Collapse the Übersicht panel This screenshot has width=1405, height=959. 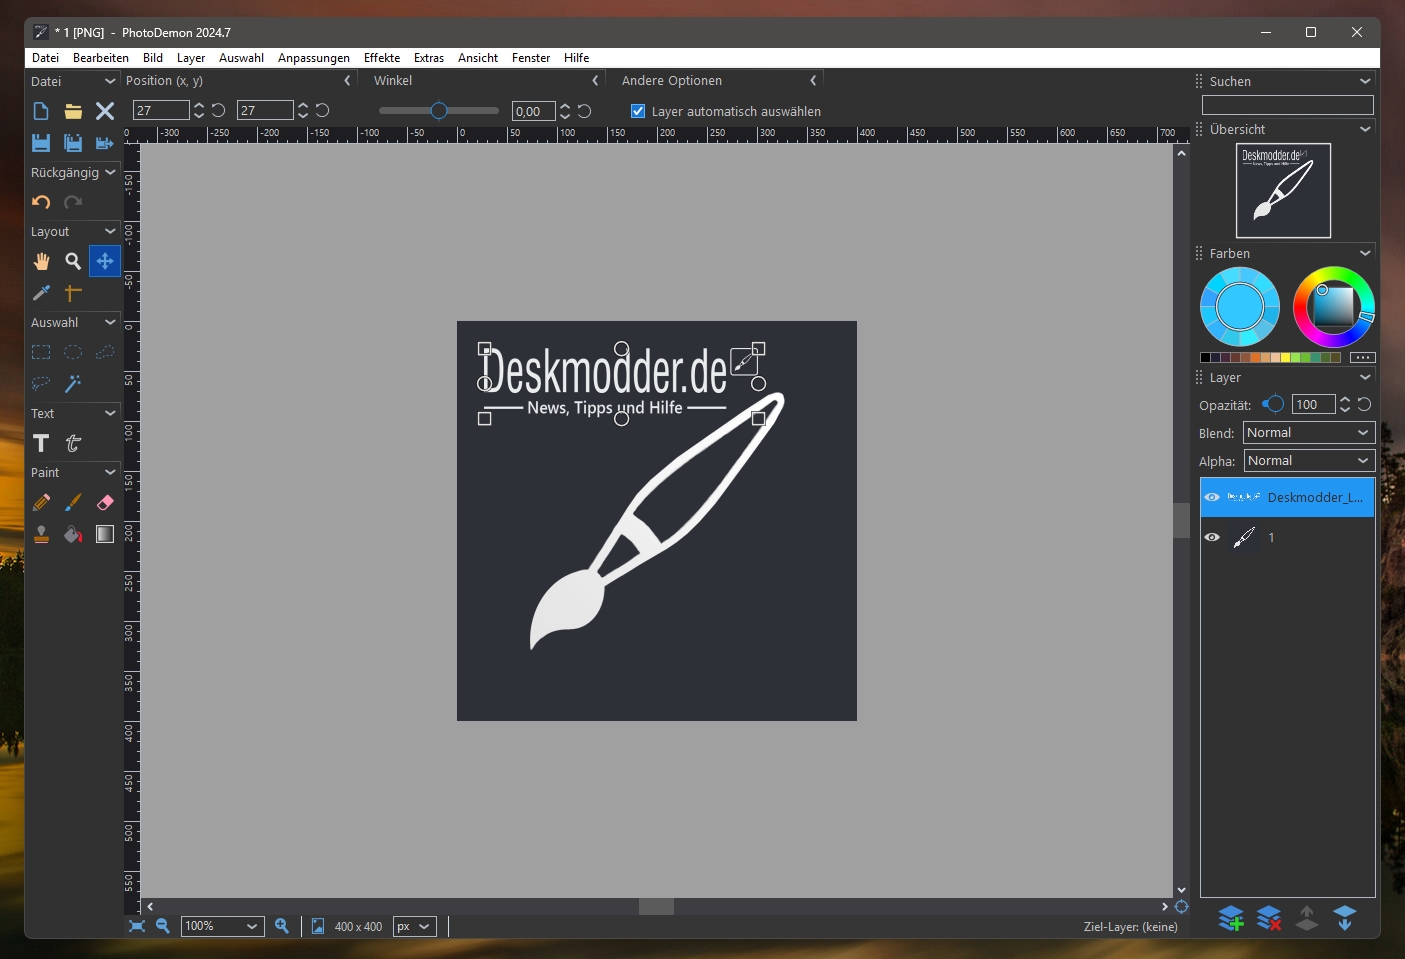coord(1365,129)
